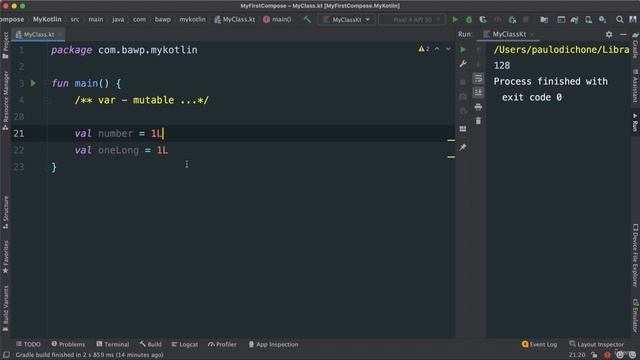The image size is (640, 360).
Task: Open the Event Log
Action: click(x=539, y=344)
